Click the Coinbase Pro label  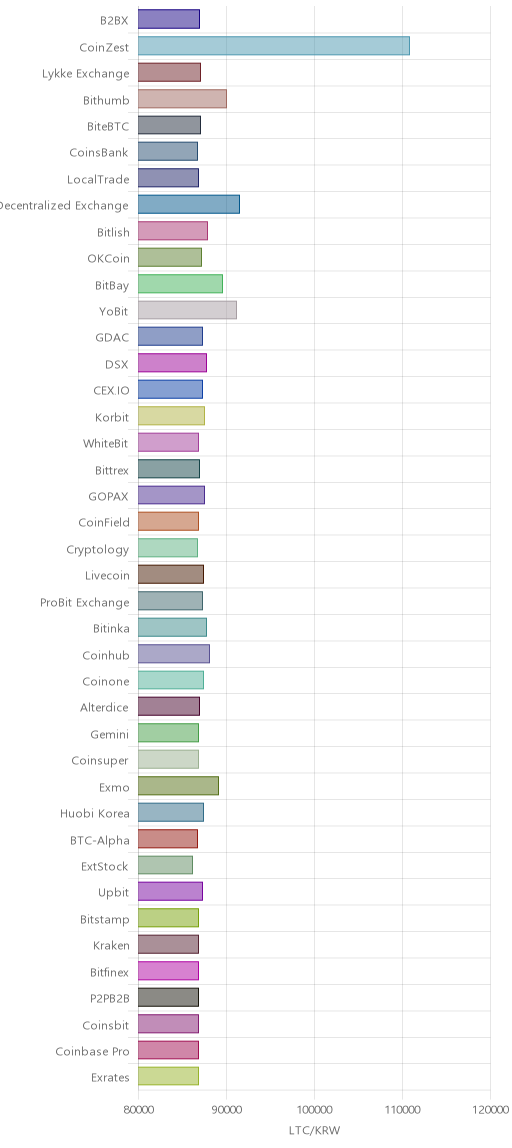(x=92, y=1051)
